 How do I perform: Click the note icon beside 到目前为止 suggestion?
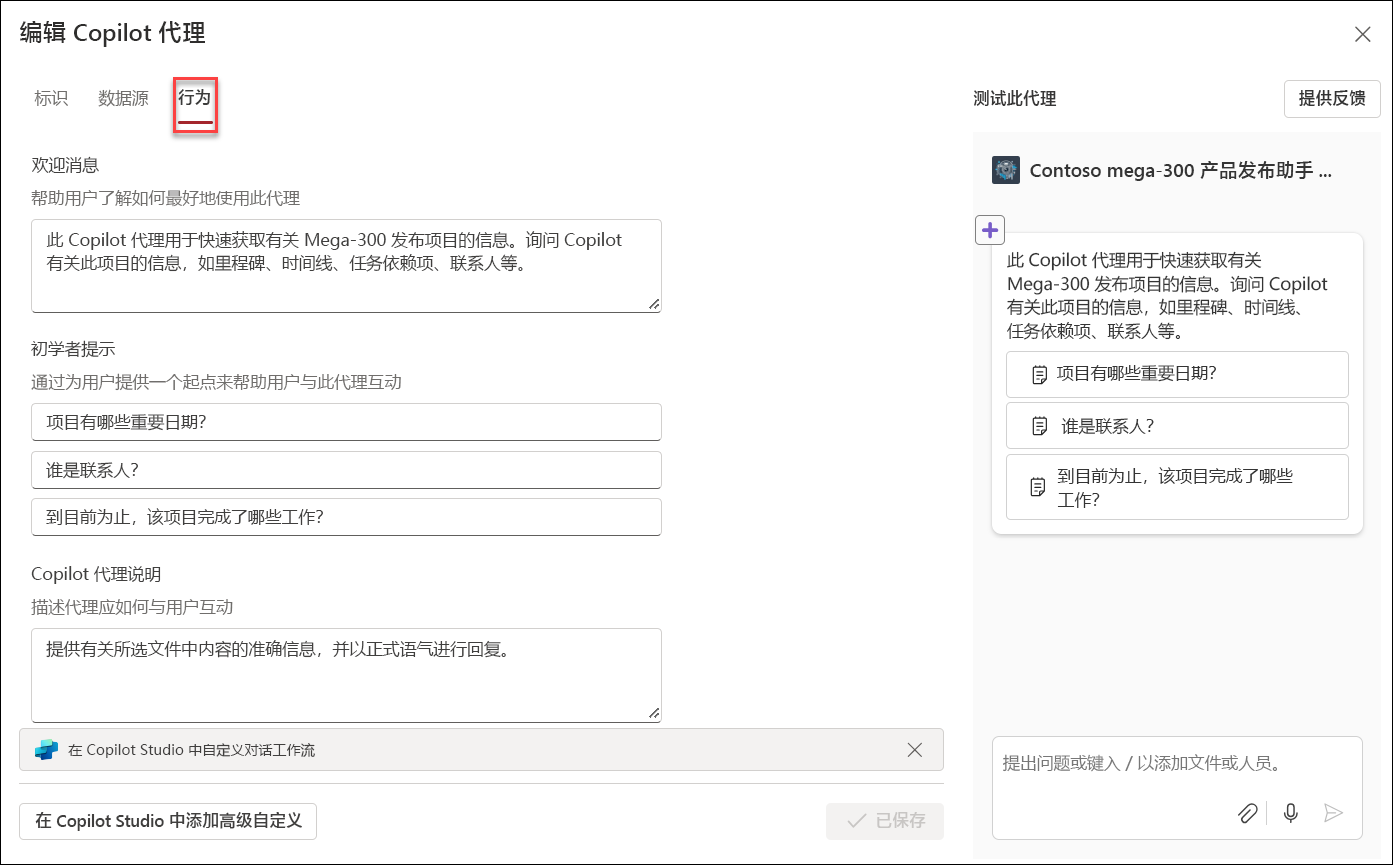1039,488
